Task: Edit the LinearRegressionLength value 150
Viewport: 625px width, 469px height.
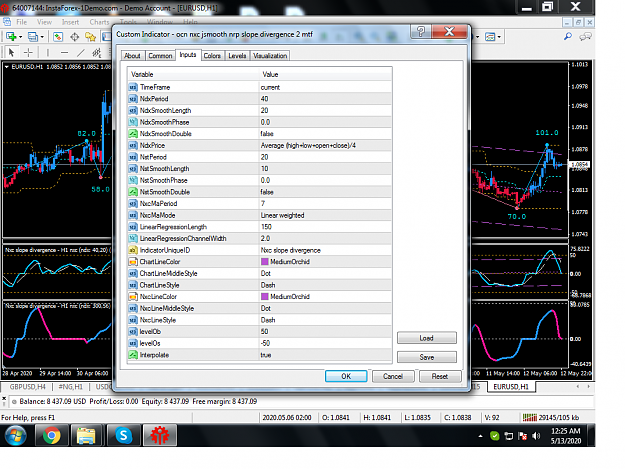Action: 325,227
